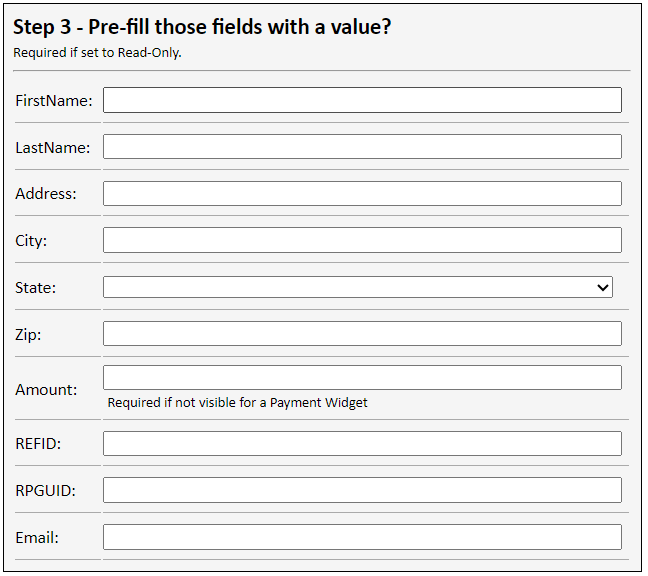Focus the LastName text box
Screen dimensions: 648x576
[x=362, y=147]
